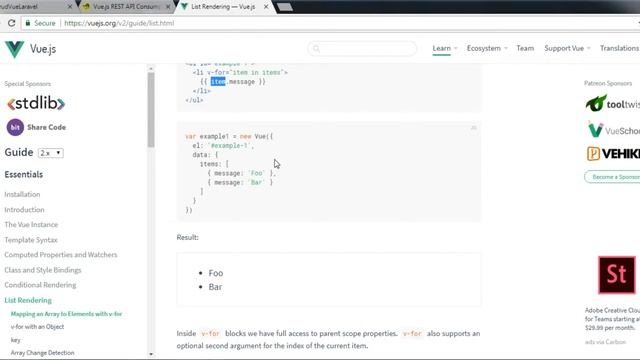Click the Vue.js site title
Image resolution: width=640 pixels, height=360 pixels.
point(43,49)
